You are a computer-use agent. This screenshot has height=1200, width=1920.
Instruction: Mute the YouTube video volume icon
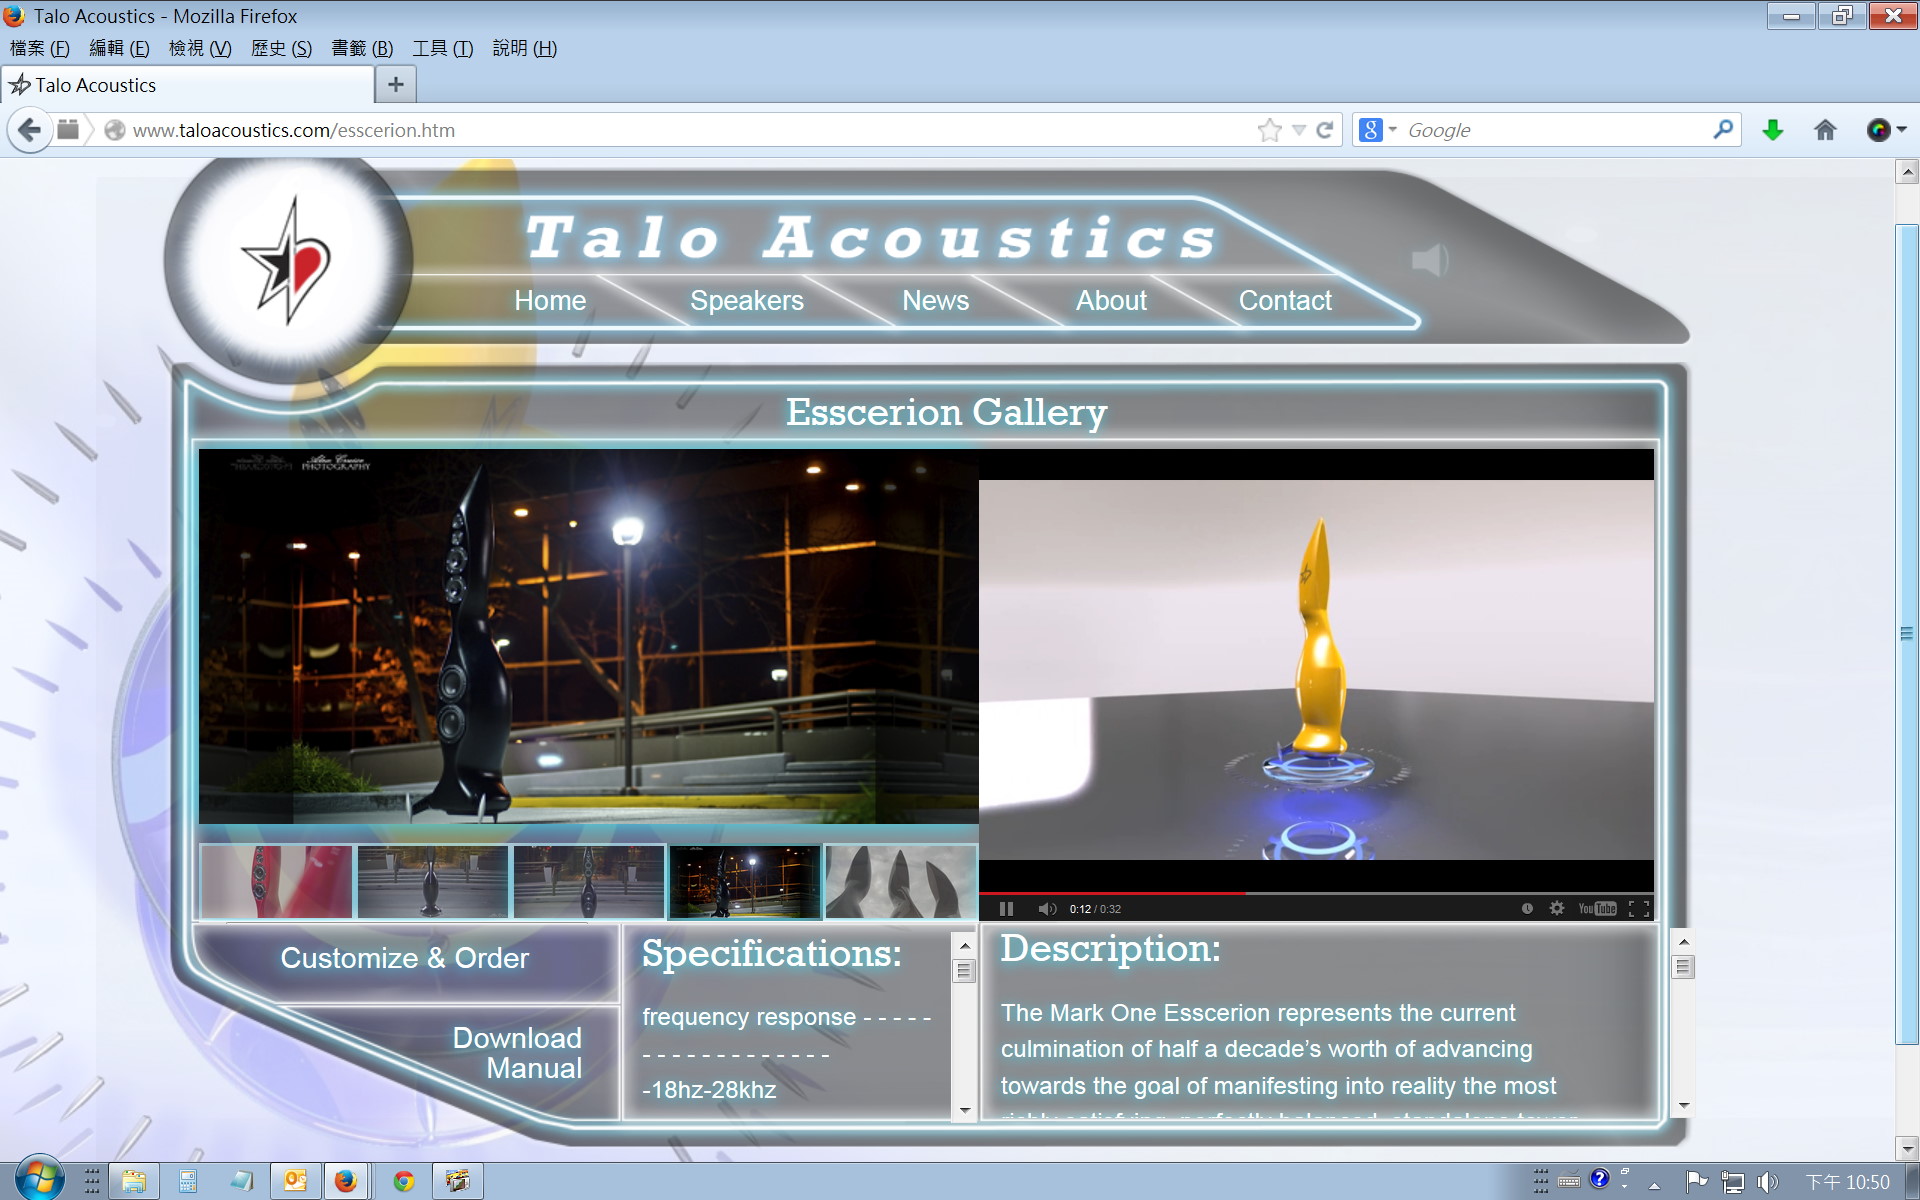tap(1047, 909)
